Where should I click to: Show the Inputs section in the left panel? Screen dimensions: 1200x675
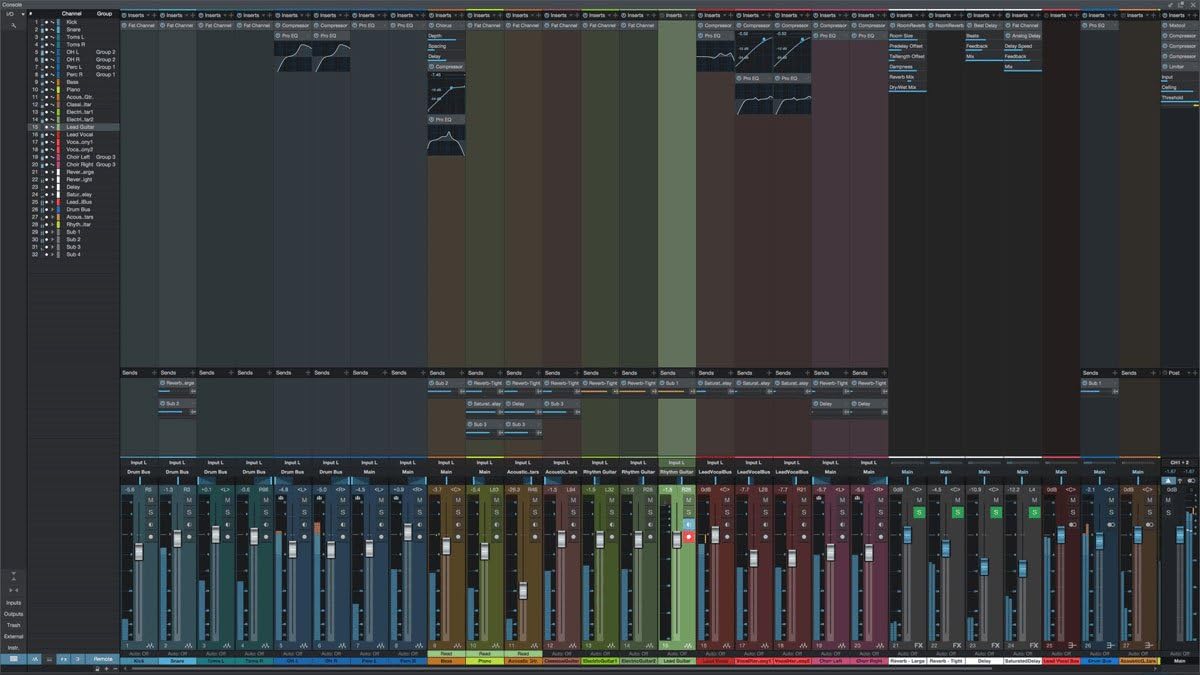[13, 603]
